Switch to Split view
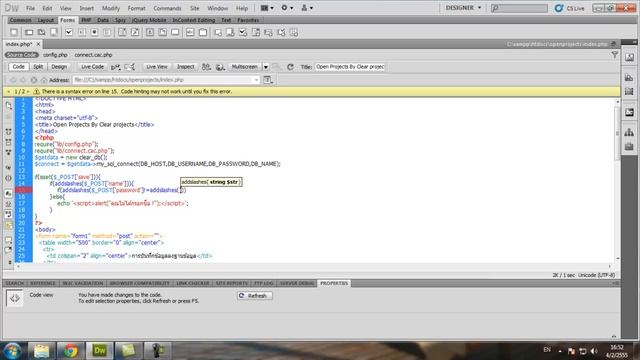The width and height of the screenshot is (640, 360). (38, 67)
